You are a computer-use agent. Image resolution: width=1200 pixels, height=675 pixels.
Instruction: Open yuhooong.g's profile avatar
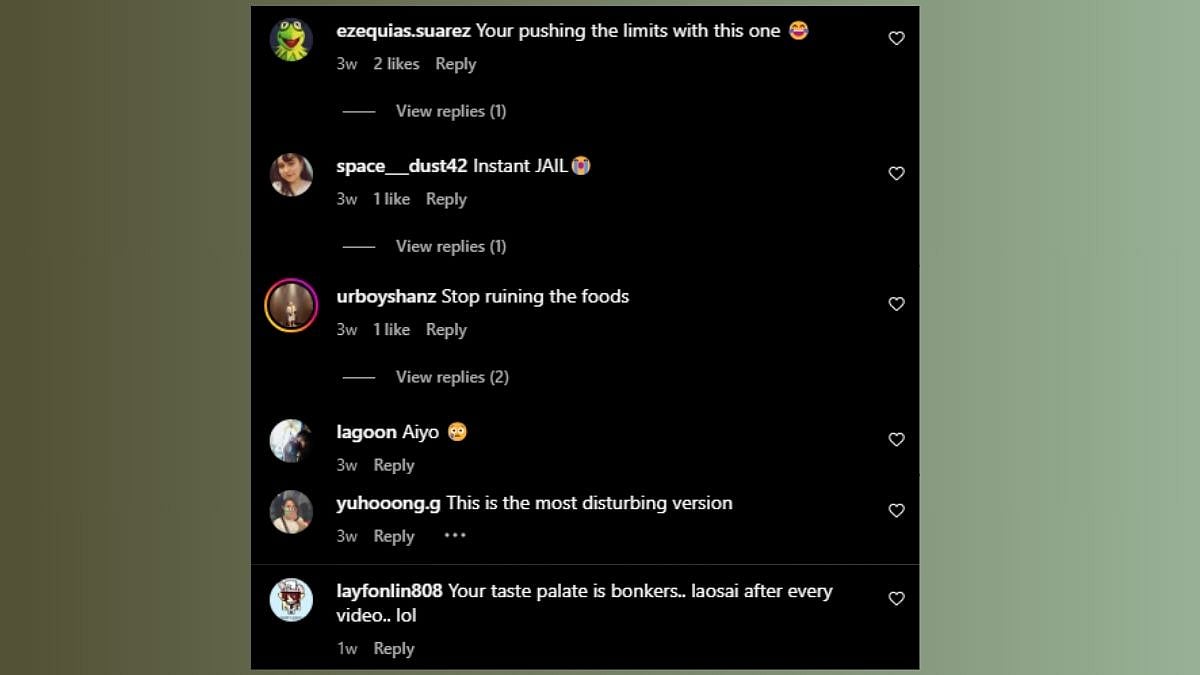(x=292, y=512)
